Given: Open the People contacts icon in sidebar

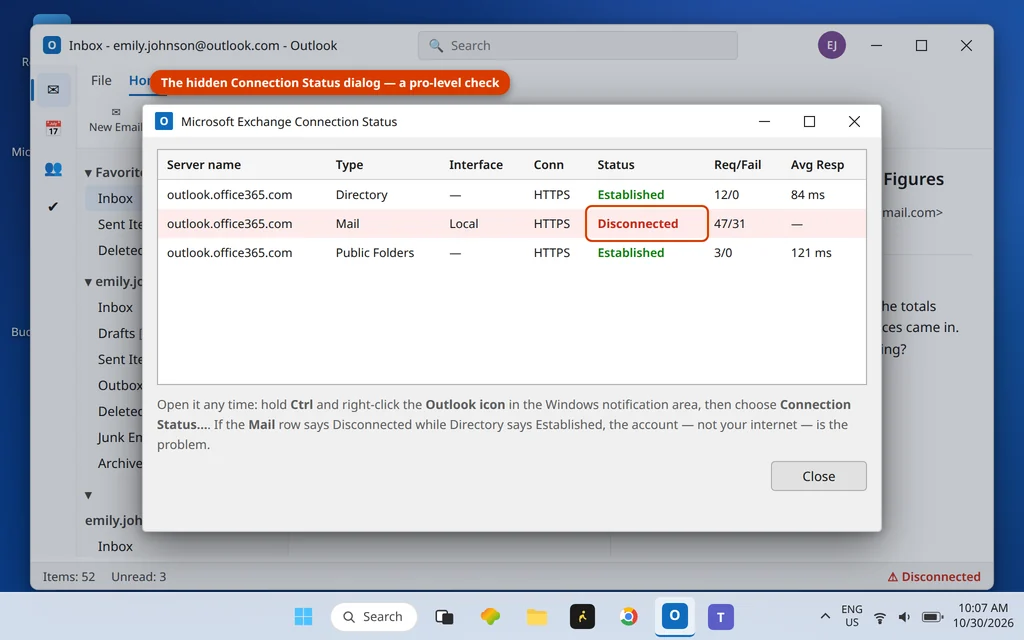Looking at the screenshot, I should (x=53, y=169).
